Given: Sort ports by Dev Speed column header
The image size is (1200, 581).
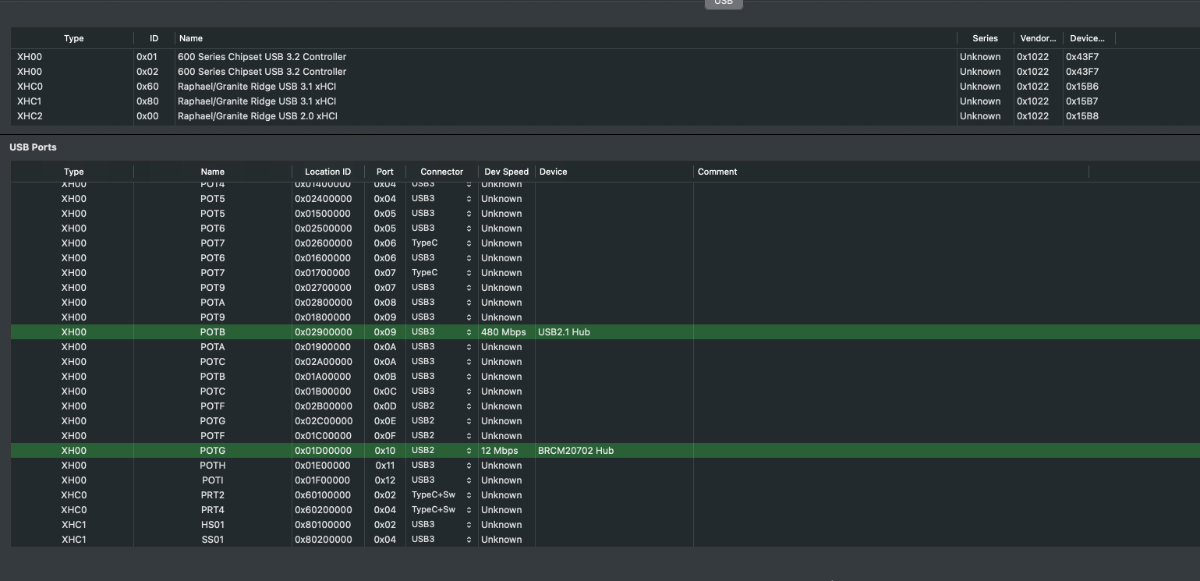Looking at the screenshot, I should click(505, 172).
